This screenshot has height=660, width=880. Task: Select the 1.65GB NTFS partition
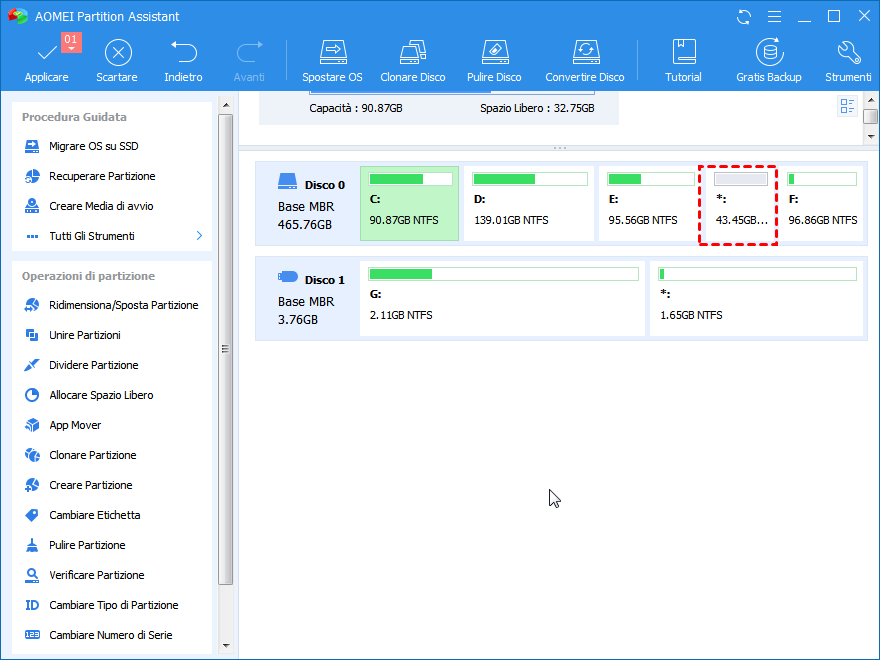pyautogui.click(x=756, y=298)
